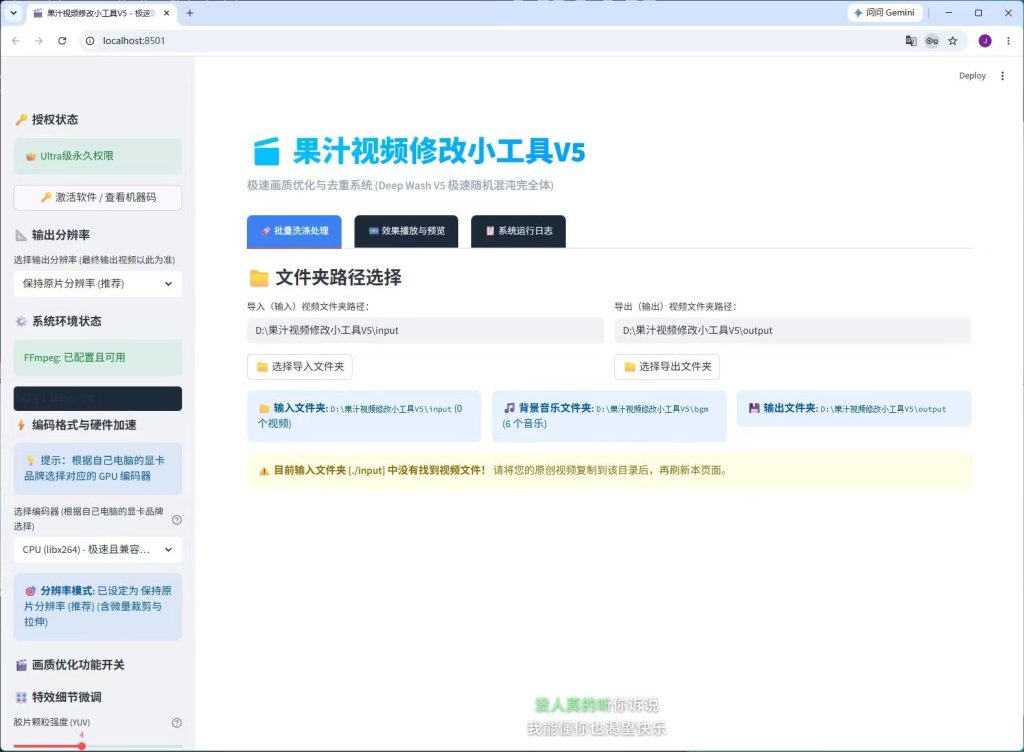This screenshot has width=1024, height=752.
Task: Click the 激活软件 / 查看机器码 button
Action: [x=98, y=197]
